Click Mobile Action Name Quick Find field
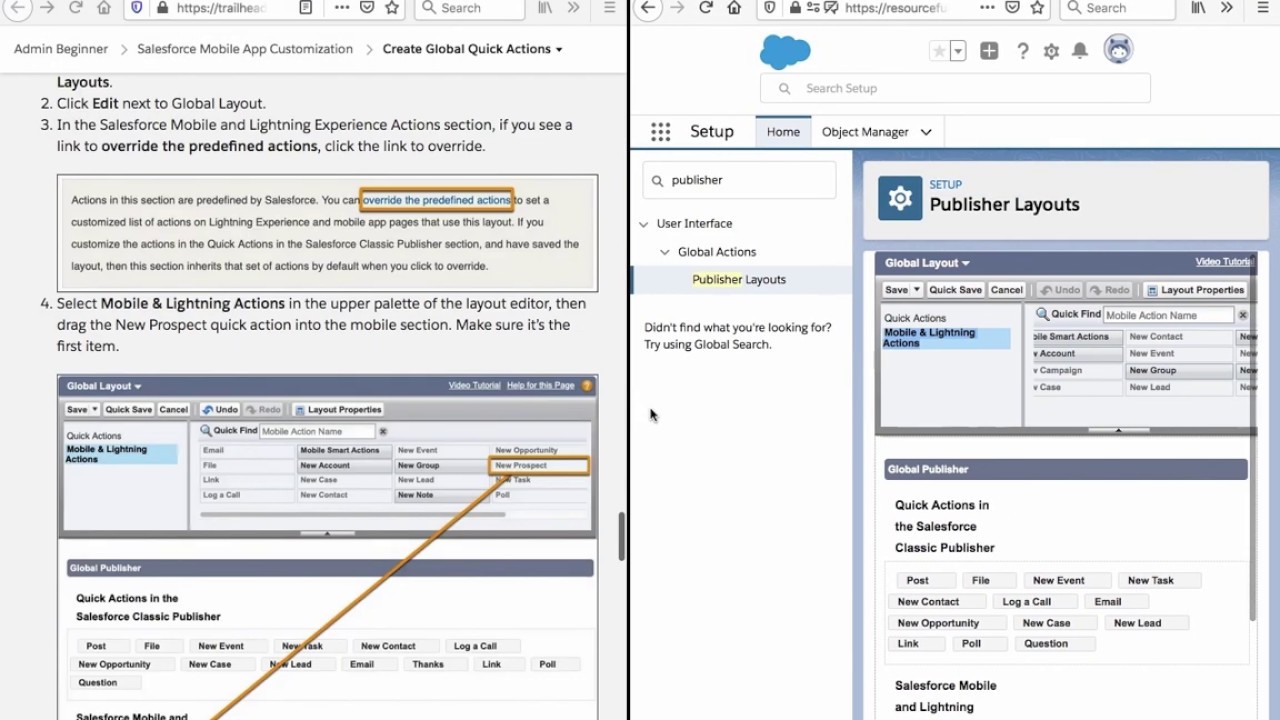The width and height of the screenshot is (1280, 720). [1169, 315]
